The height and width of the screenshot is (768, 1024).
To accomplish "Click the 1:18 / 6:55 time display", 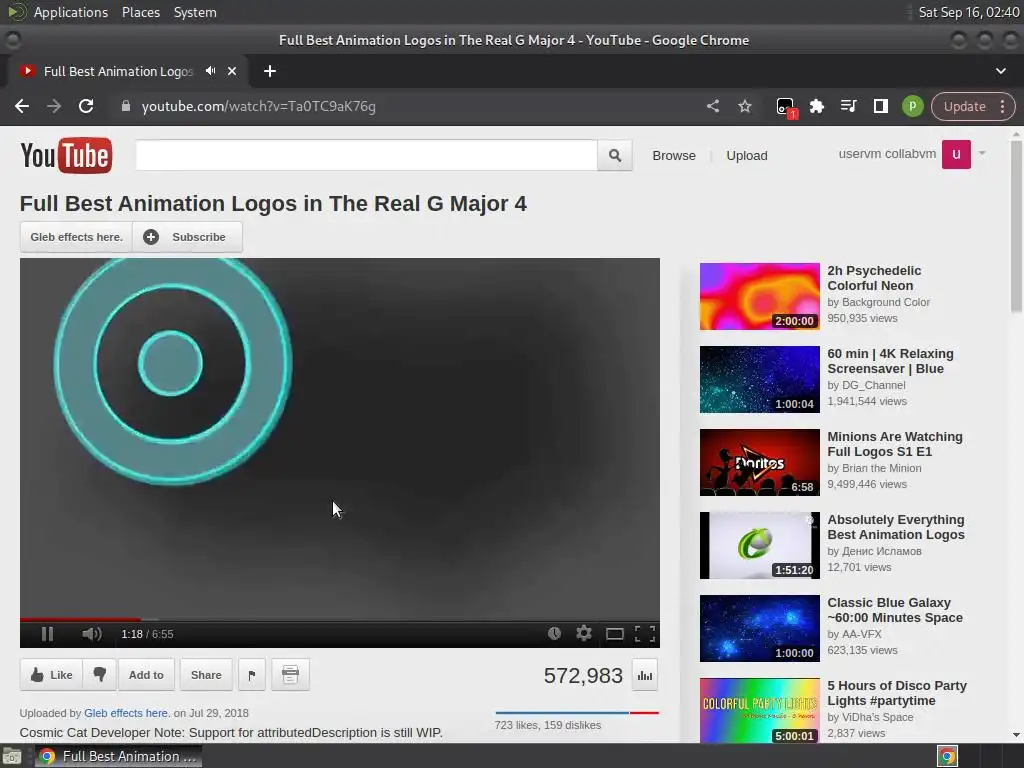I will [147, 634].
